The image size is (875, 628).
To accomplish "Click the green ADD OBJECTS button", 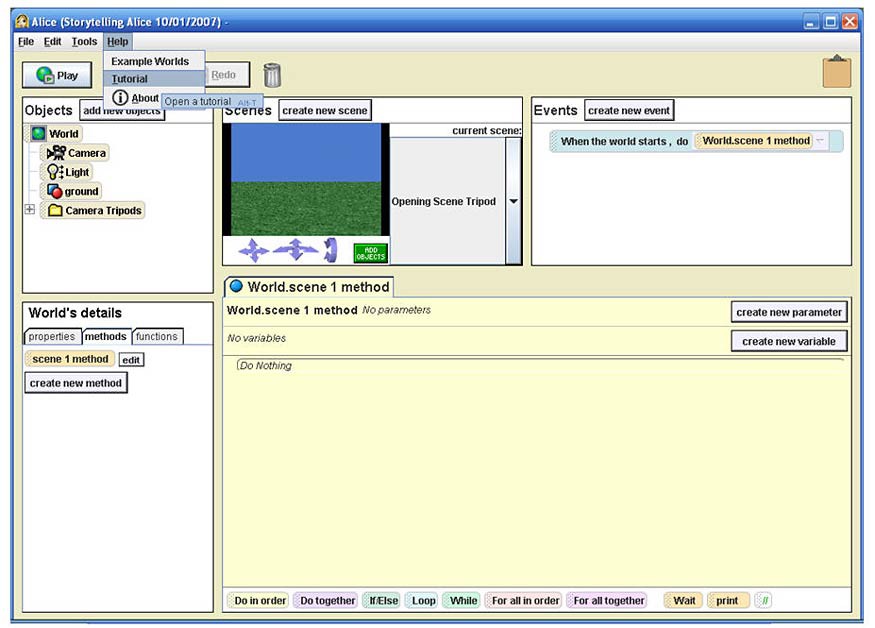I will point(371,253).
